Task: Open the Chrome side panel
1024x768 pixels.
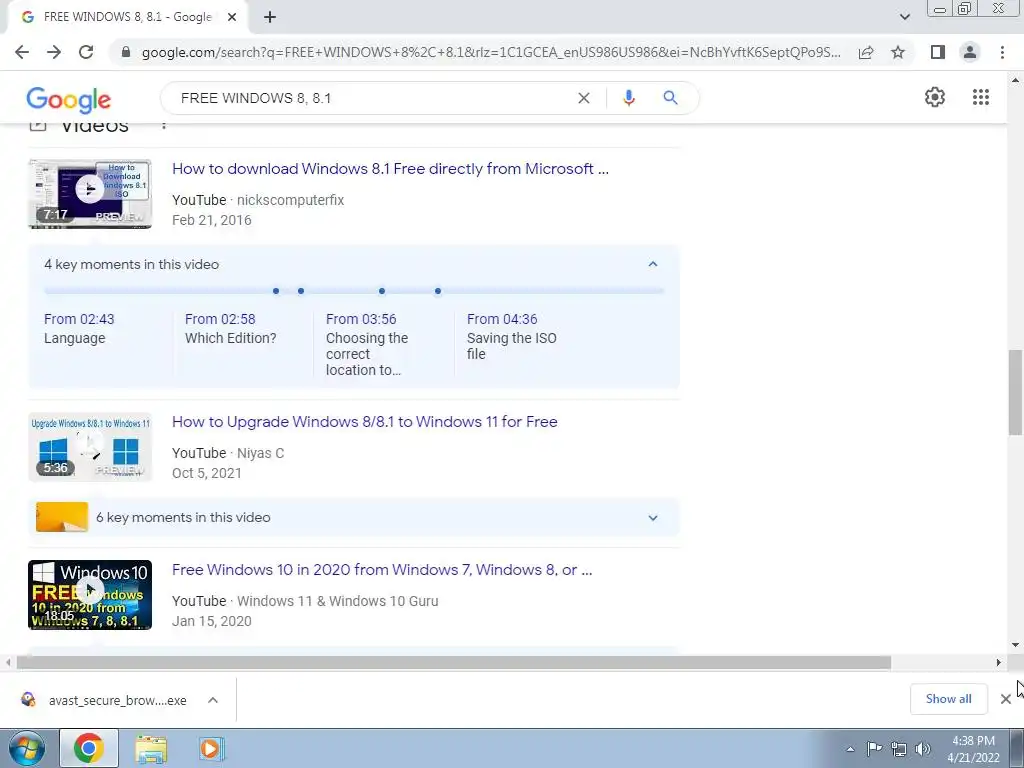Action: 938,52
